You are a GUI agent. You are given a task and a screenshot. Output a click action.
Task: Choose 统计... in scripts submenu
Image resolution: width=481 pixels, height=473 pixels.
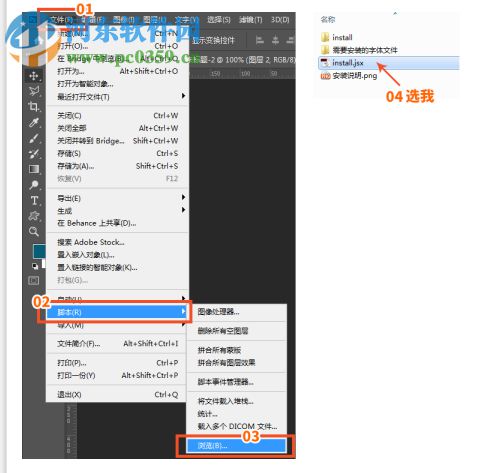coord(237,414)
